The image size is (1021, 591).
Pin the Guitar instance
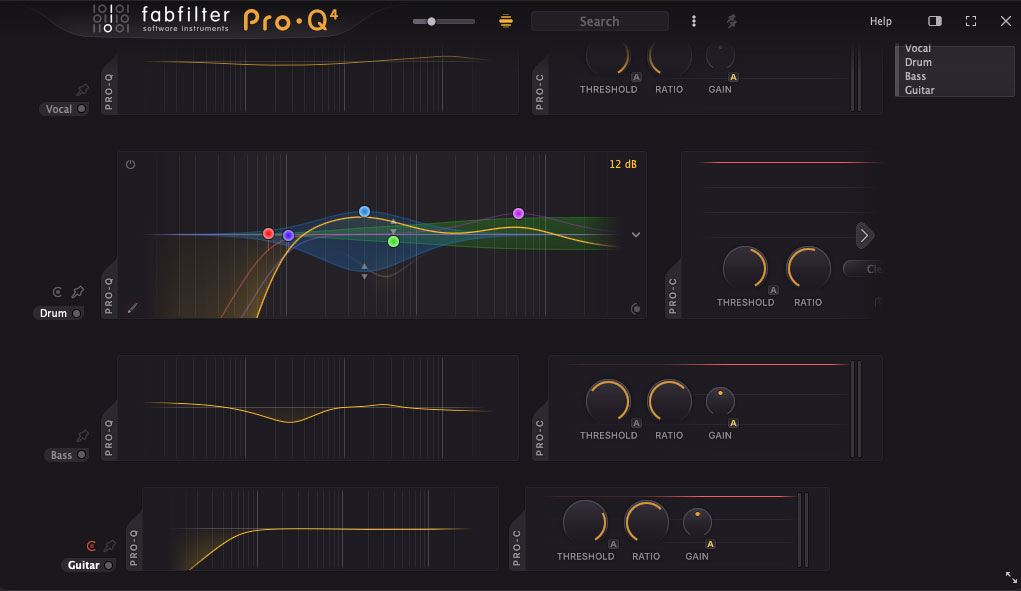coord(110,545)
